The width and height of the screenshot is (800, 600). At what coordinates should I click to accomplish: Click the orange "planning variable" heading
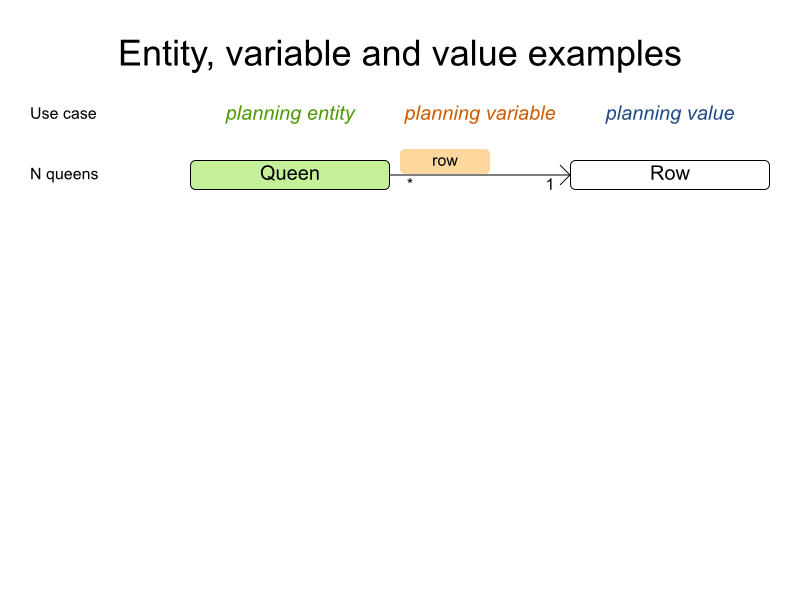[x=480, y=114]
